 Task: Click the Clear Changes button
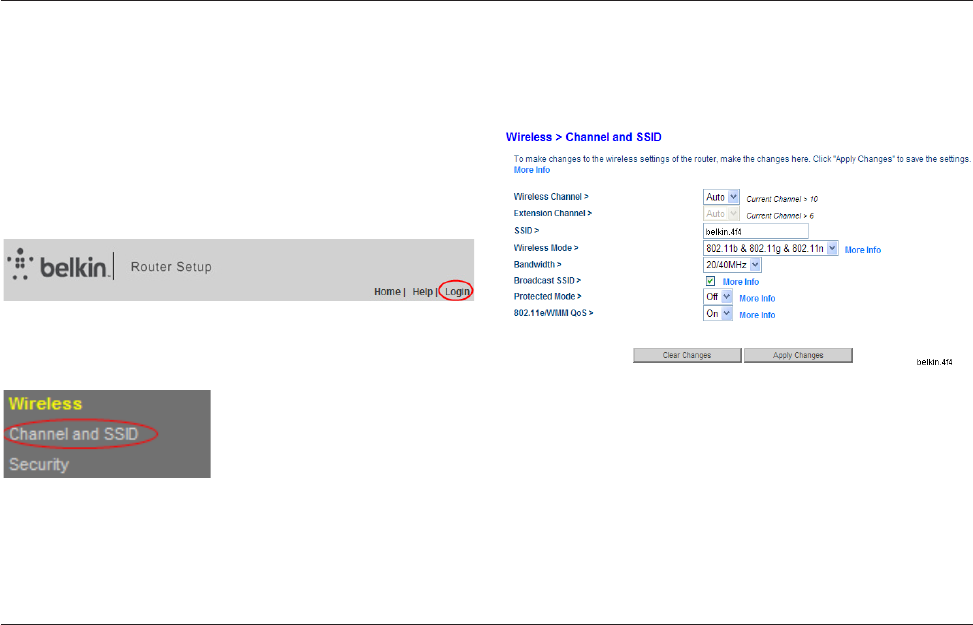coord(687,355)
